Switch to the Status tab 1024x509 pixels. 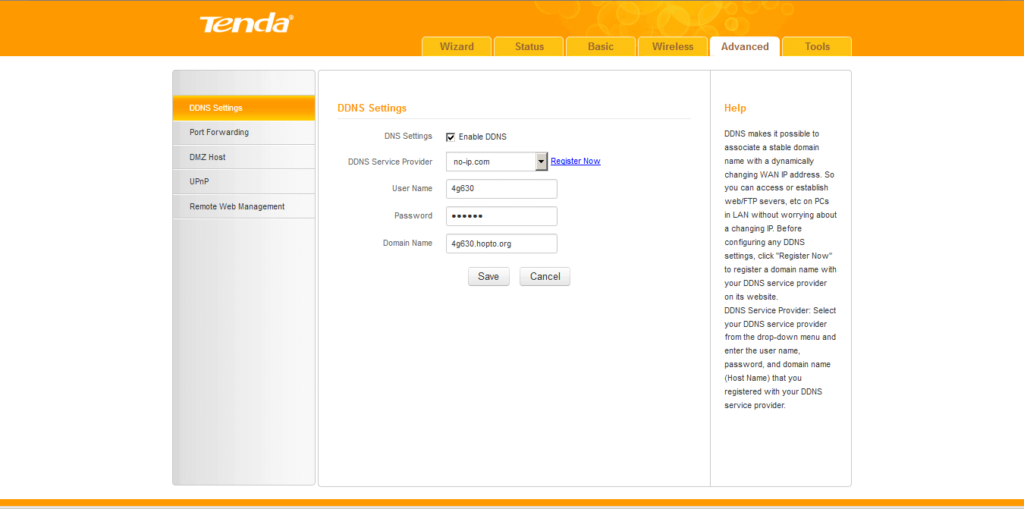pyautogui.click(x=529, y=47)
